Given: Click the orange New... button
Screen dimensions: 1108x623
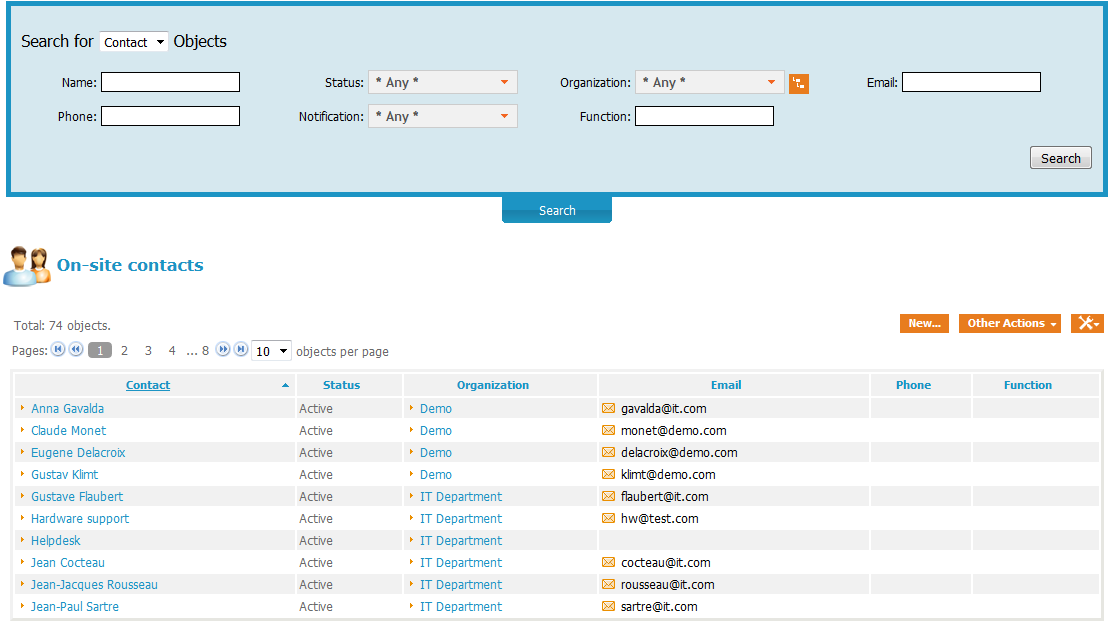Looking at the screenshot, I should coord(923,323).
